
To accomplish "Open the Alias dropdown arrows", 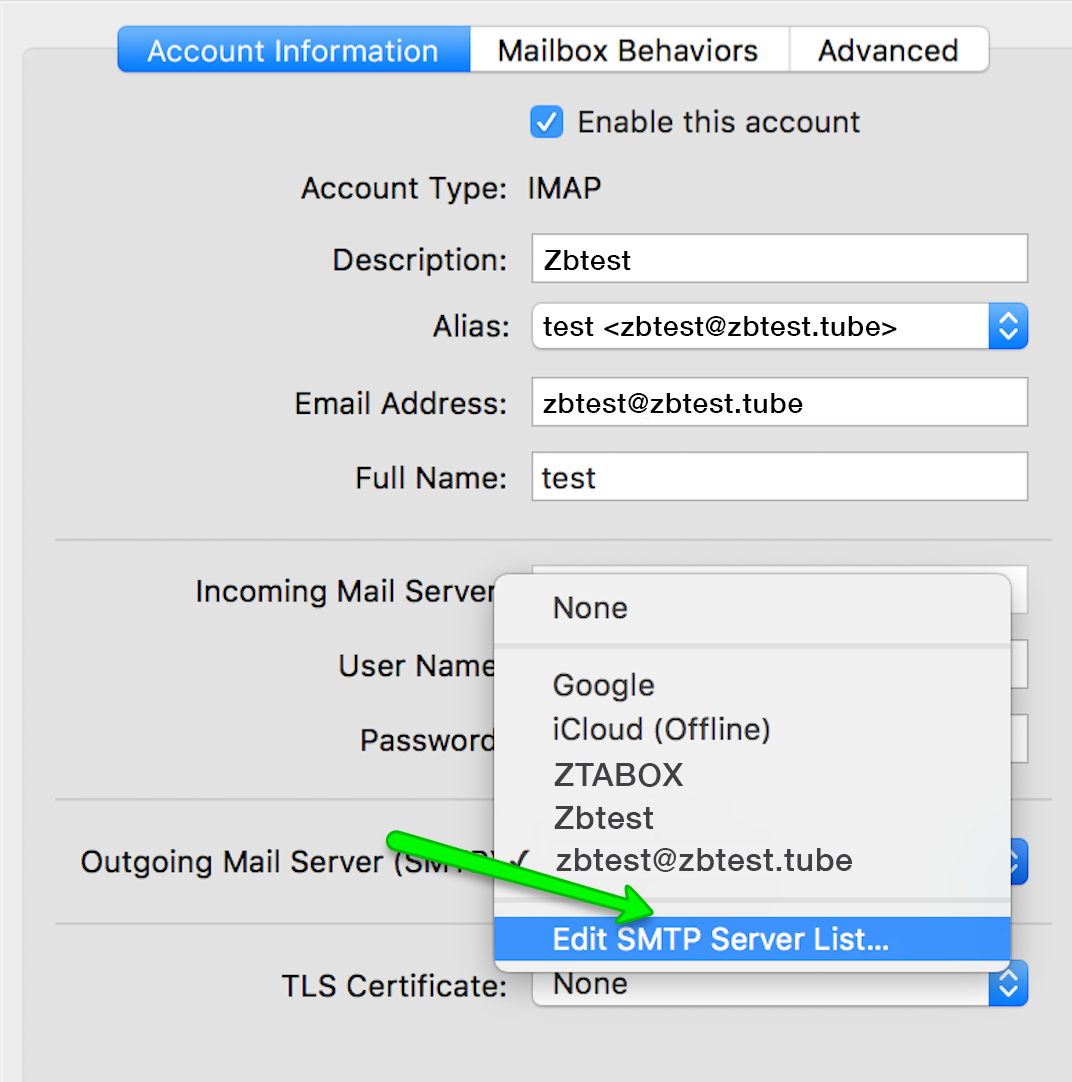I will (x=1008, y=327).
